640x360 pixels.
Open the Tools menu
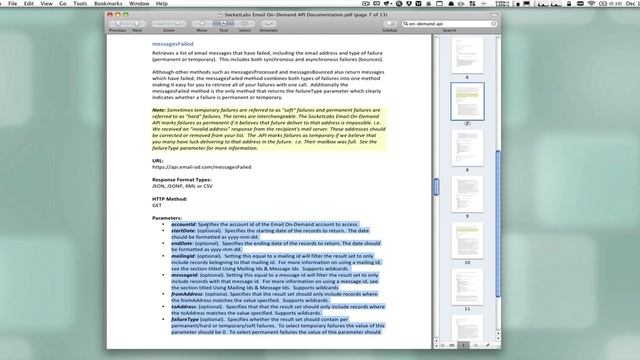click(80, 3)
